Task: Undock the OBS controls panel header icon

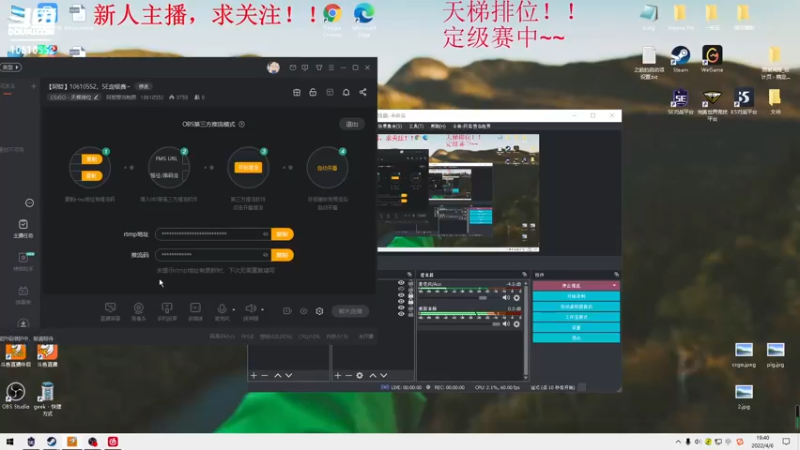Action: (x=616, y=274)
